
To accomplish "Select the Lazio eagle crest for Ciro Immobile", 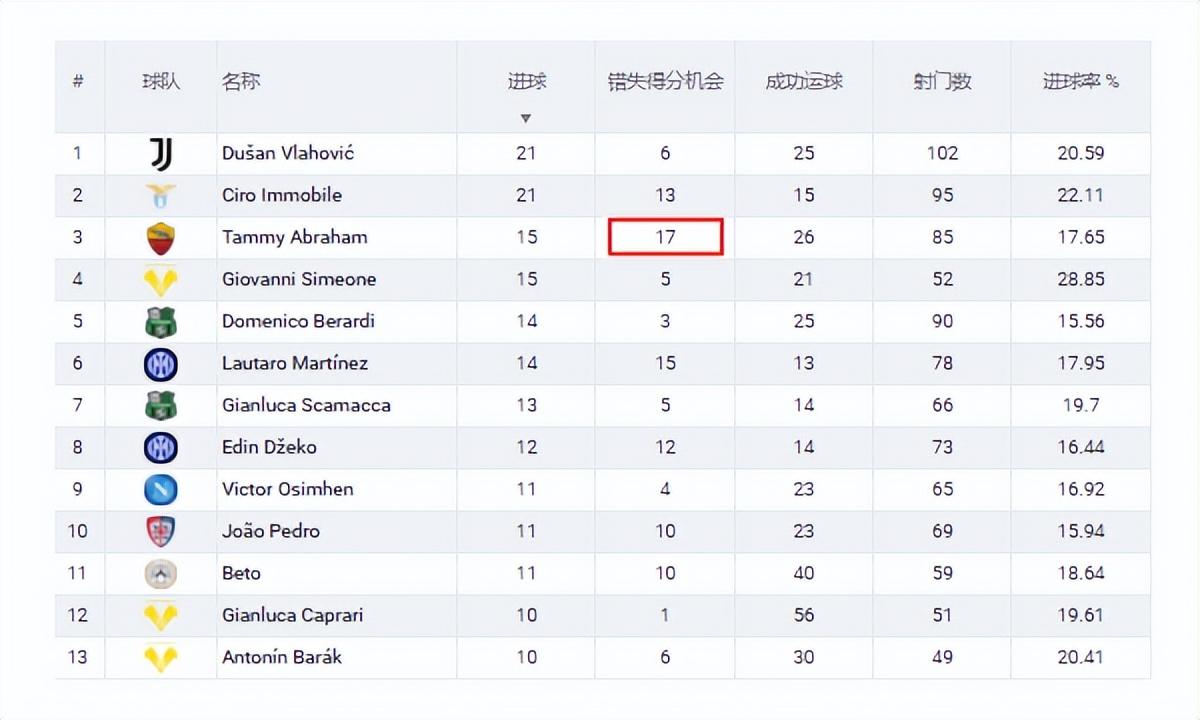I will [160, 195].
